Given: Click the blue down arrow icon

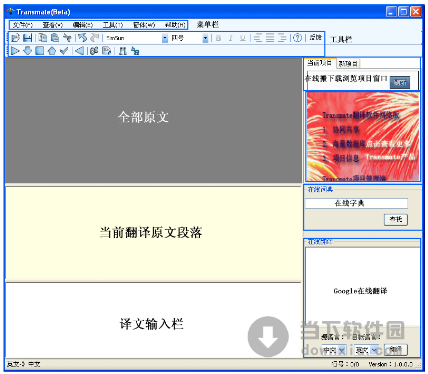Looking at the screenshot, I should [x=28, y=51].
